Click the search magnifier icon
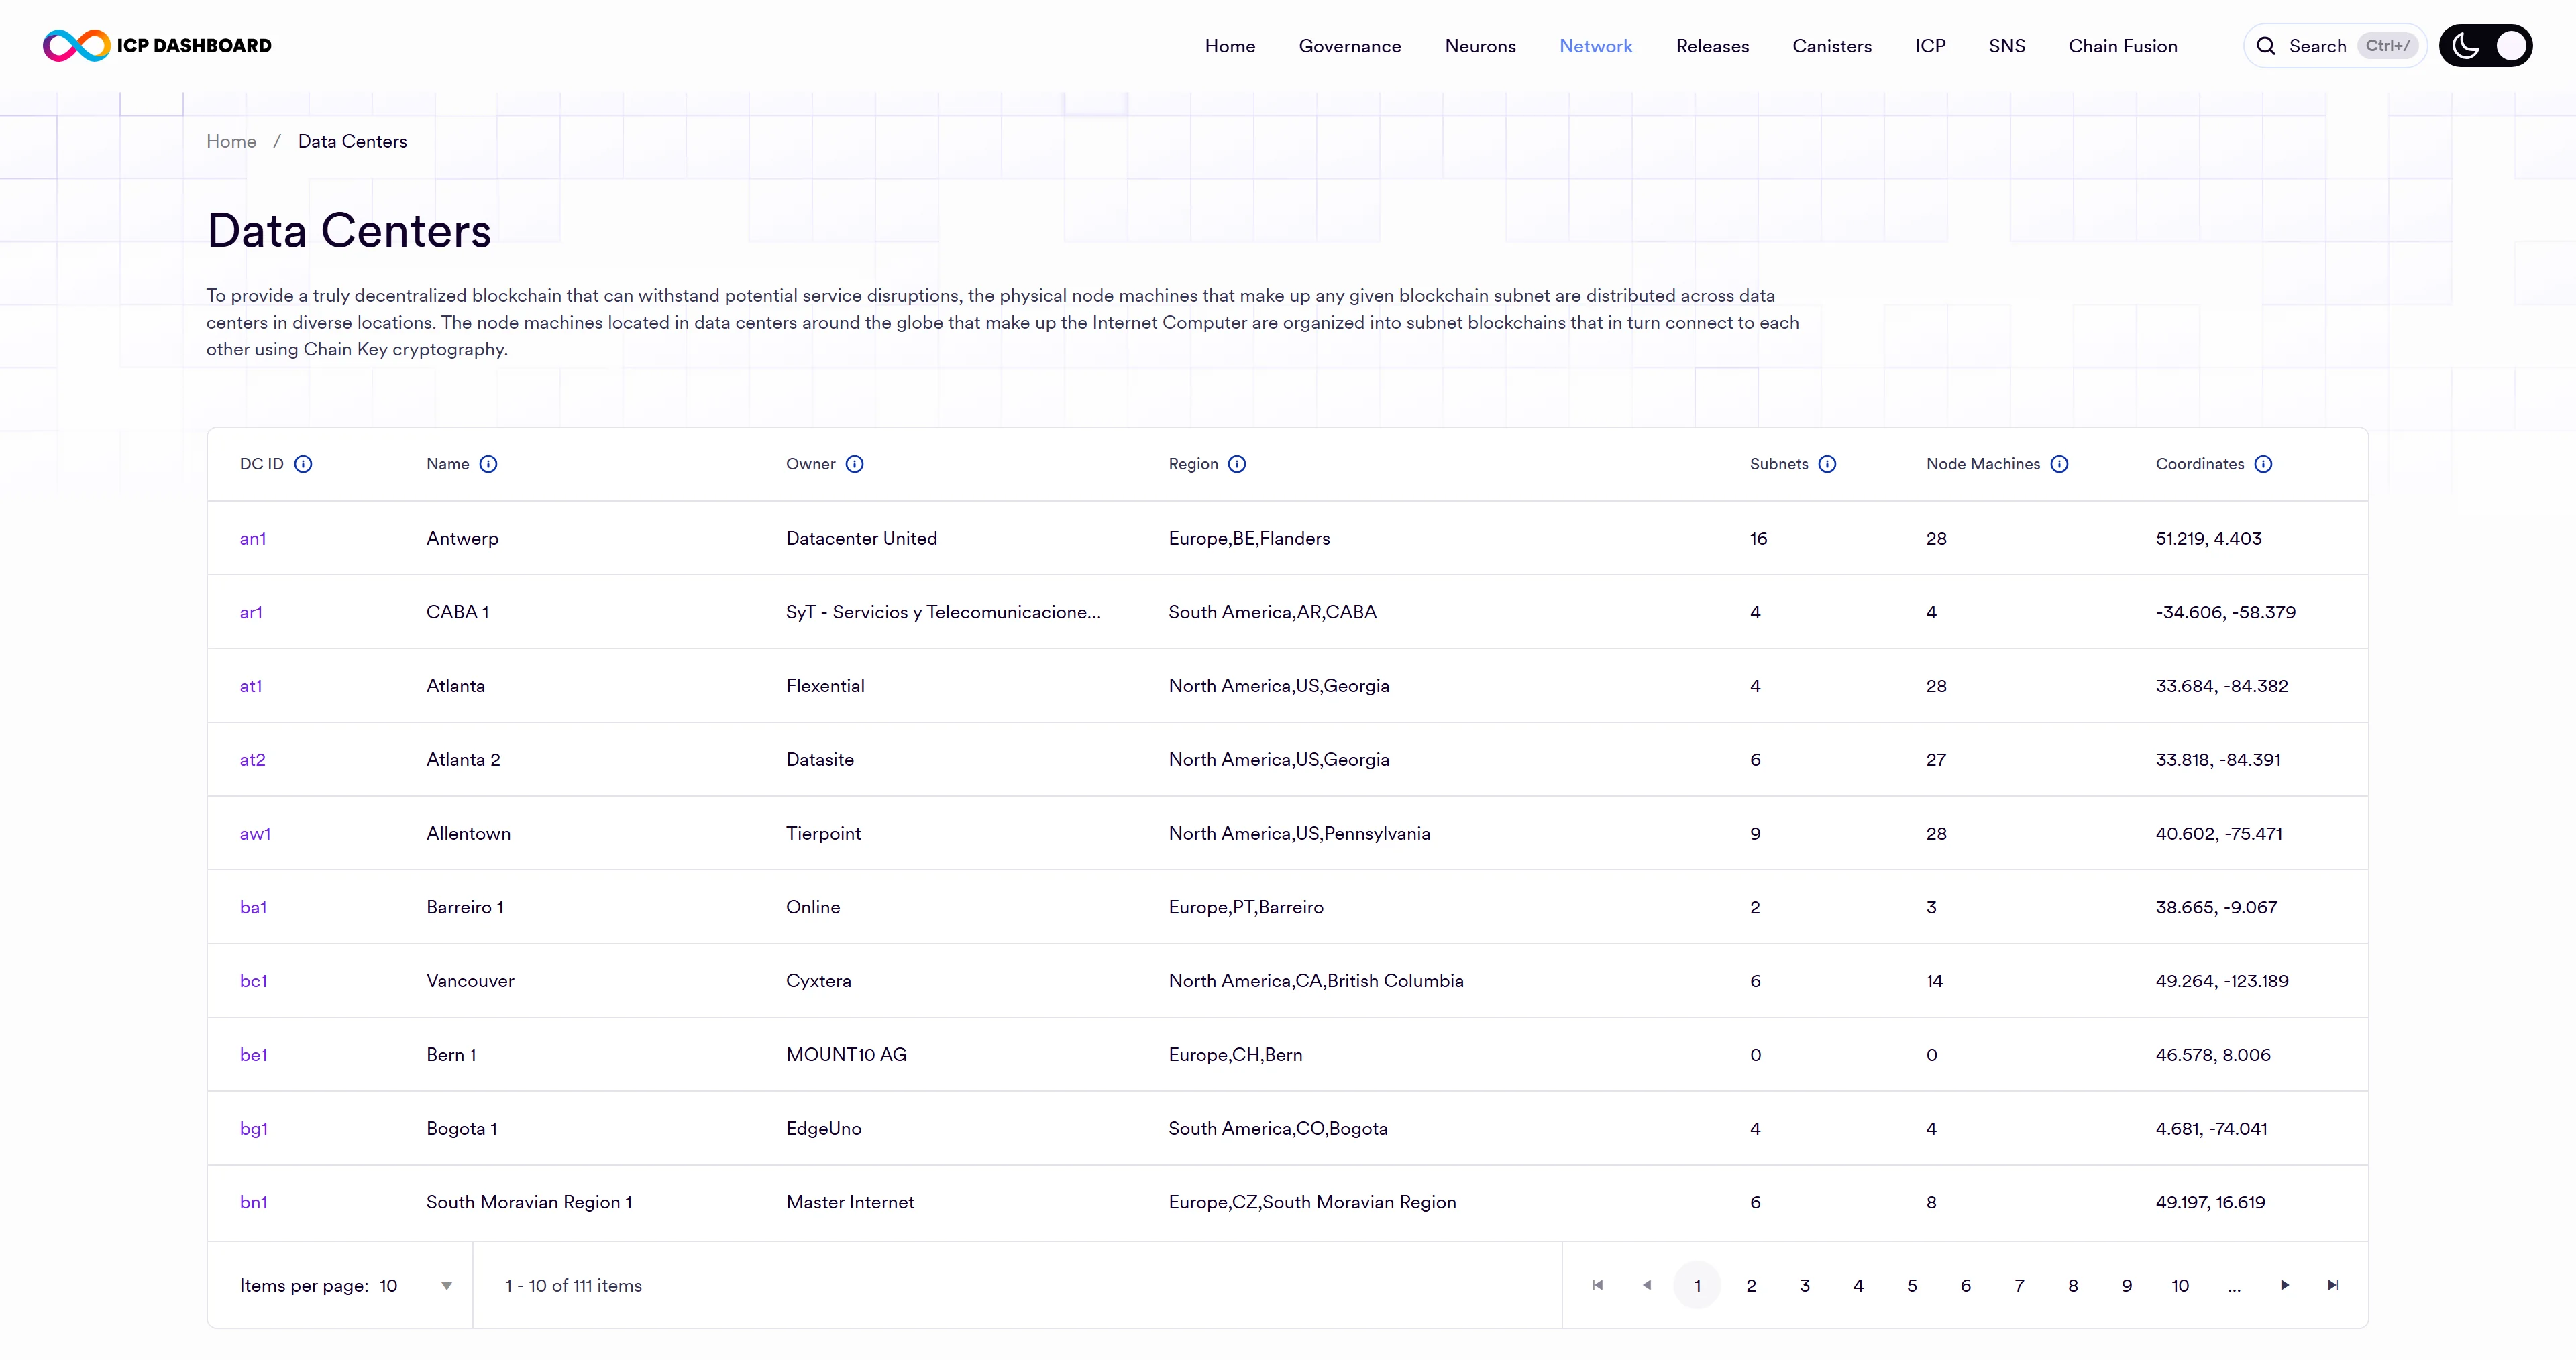This screenshot has height=1360, width=2576. pyautogui.click(x=2266, y=46)
